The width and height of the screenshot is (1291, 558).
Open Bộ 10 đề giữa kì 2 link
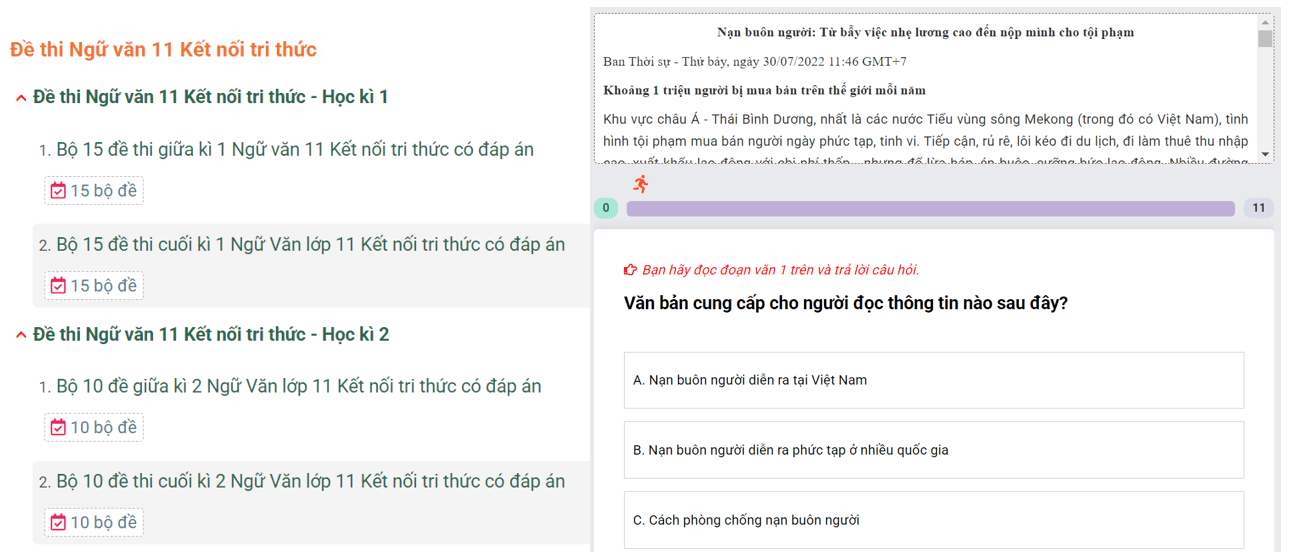click(299, 387)
